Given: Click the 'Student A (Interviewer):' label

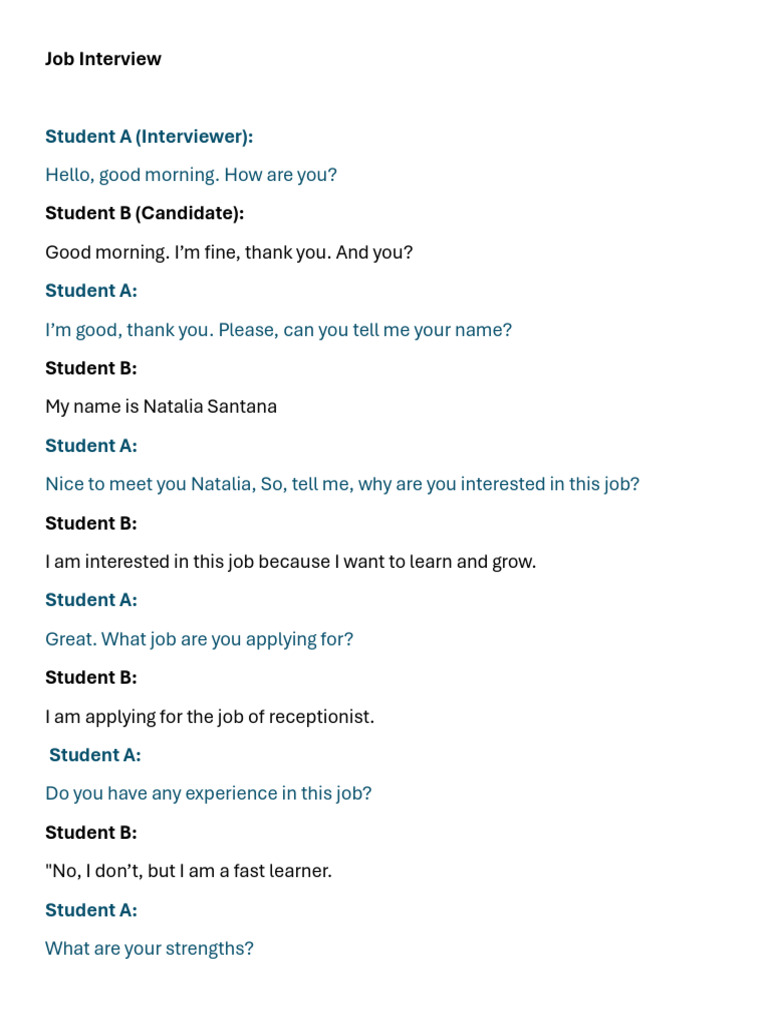Looking at the screenshot, I should pyautogui.click(x=149, y=136).
